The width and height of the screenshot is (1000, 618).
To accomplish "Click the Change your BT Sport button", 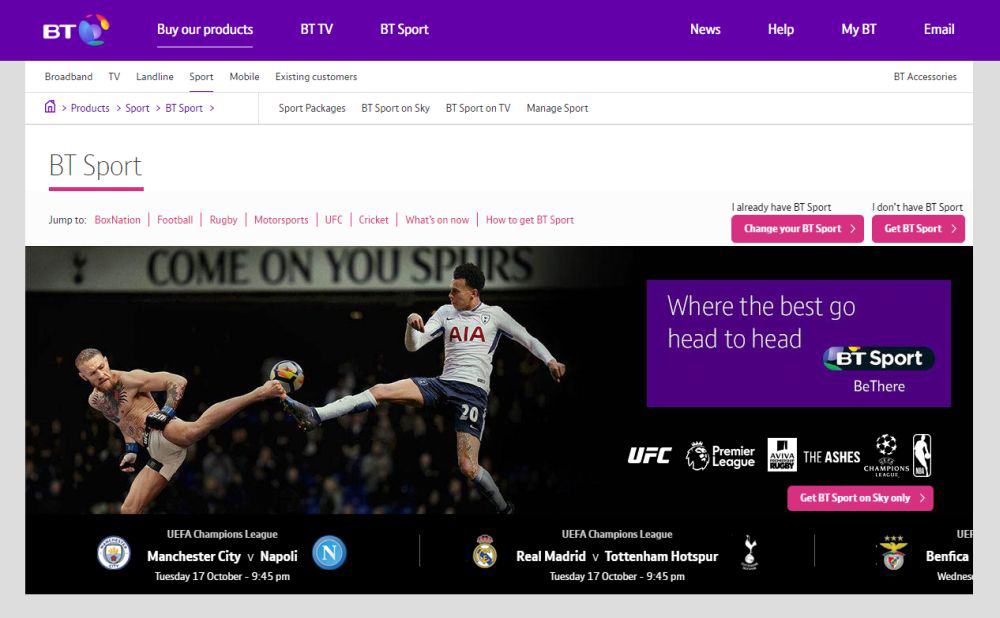I will pyautogui.click(x=797, y=228).
